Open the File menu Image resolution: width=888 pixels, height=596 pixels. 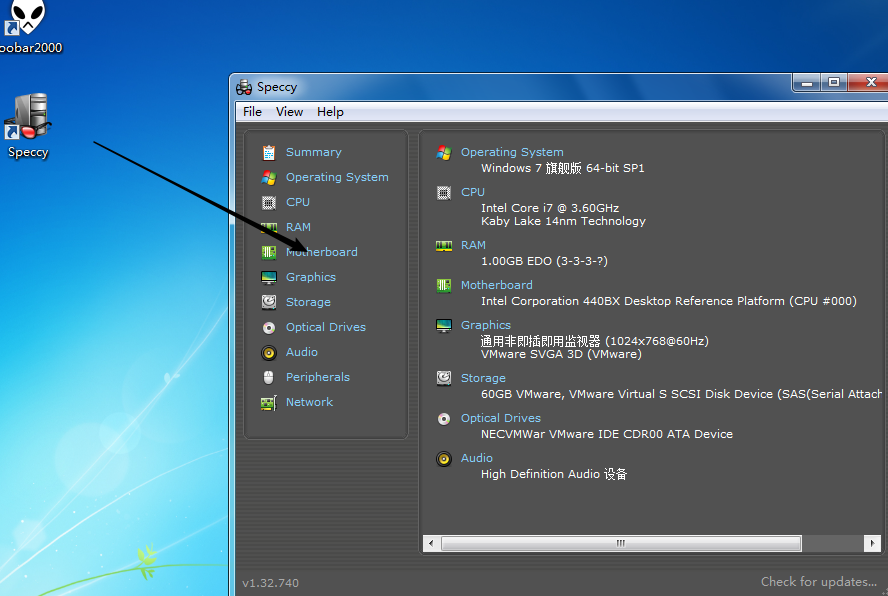pyautogui.click(x=252, y=112)
